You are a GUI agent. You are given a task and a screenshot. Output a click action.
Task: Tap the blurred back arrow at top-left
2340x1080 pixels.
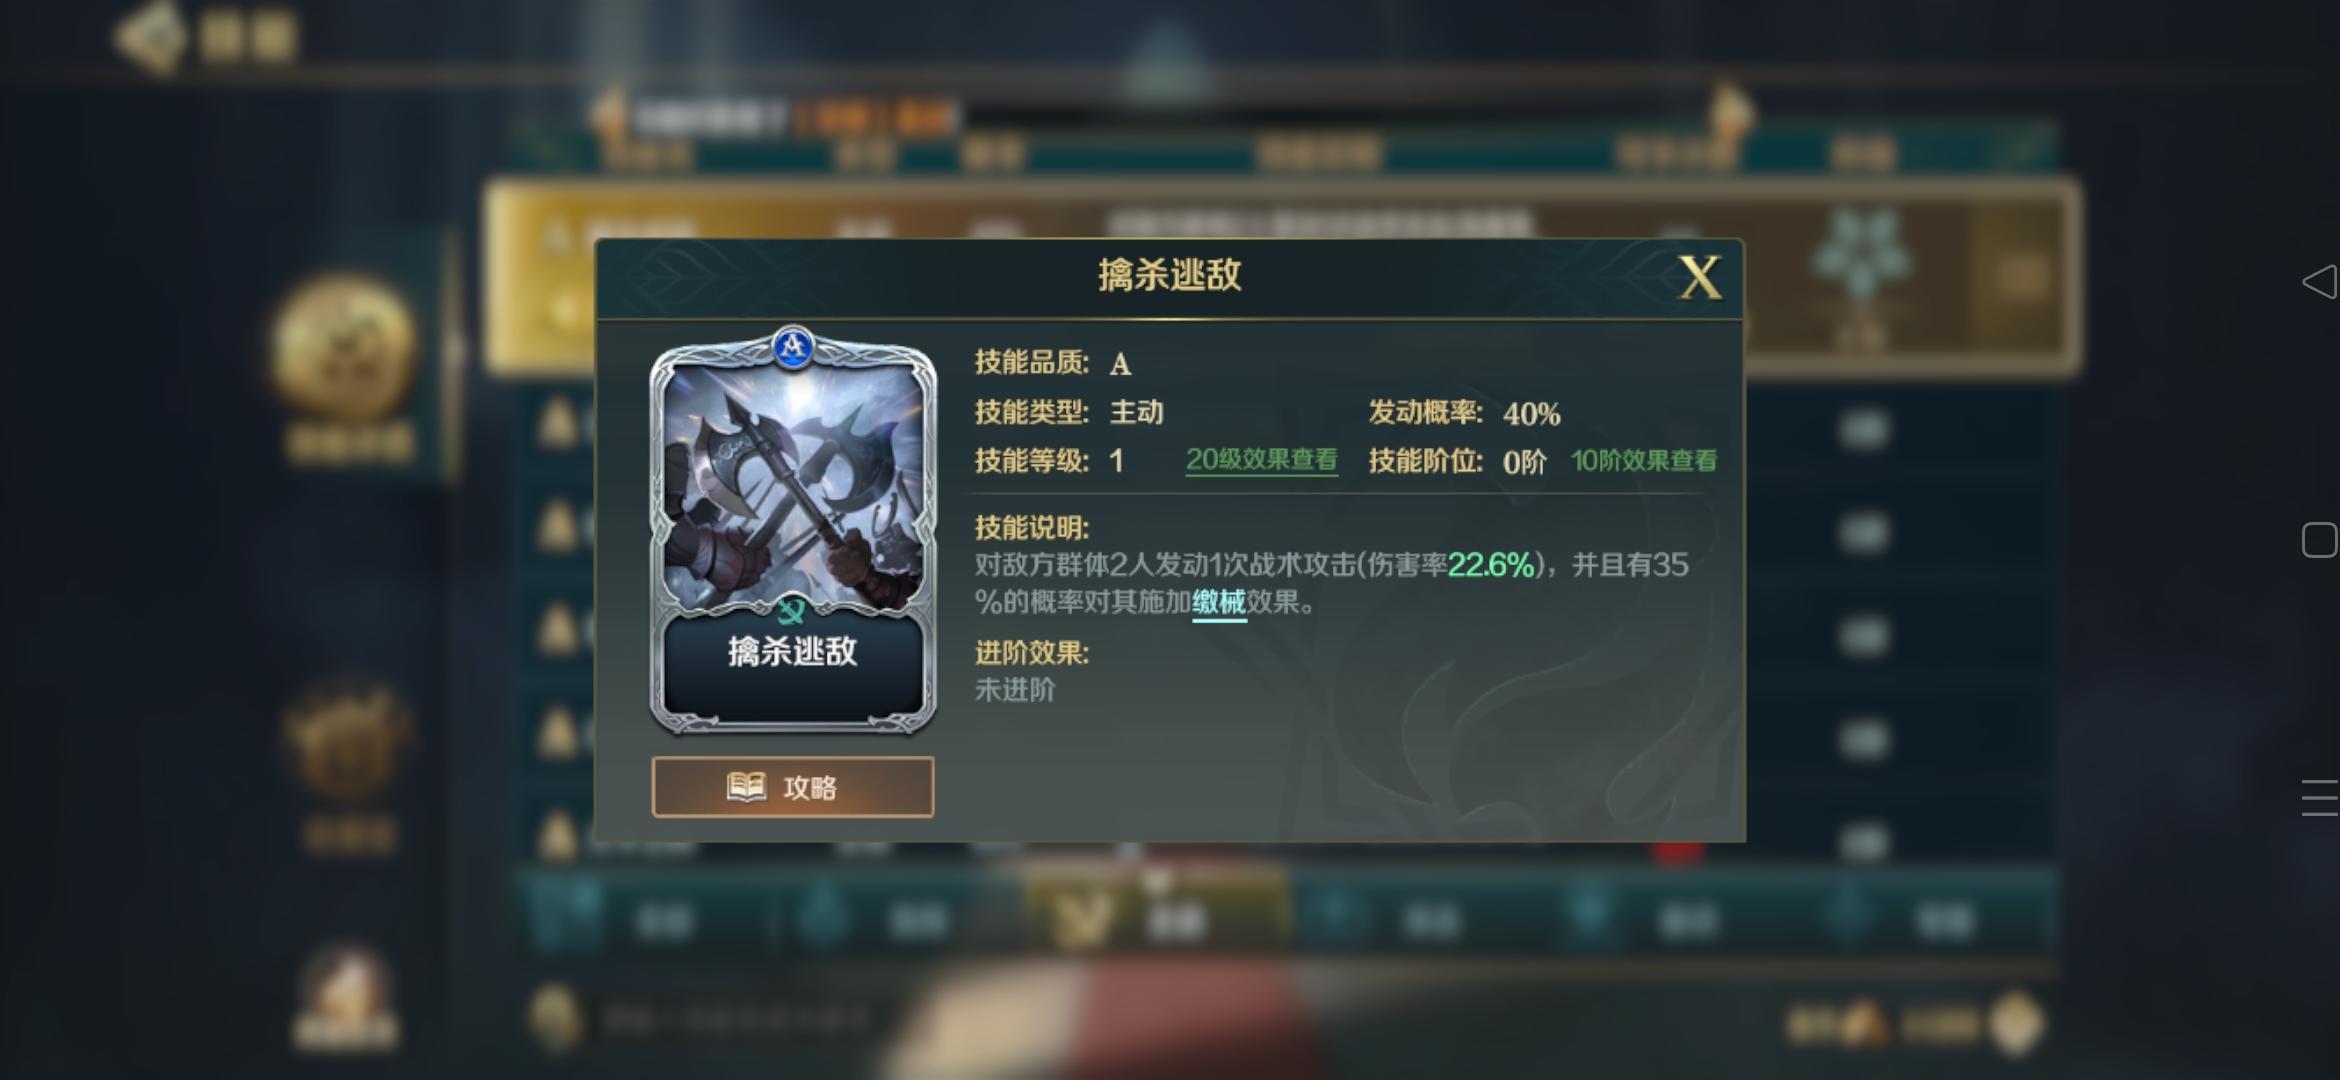coord(150,37)
